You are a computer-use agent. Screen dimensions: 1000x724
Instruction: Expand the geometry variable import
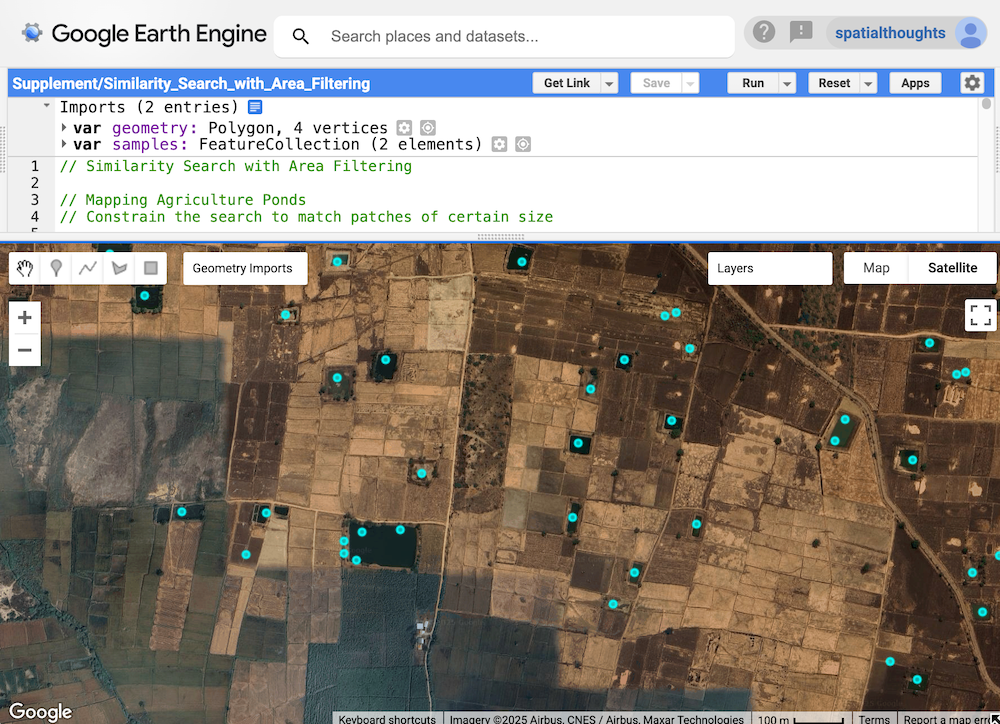[64, 128]
